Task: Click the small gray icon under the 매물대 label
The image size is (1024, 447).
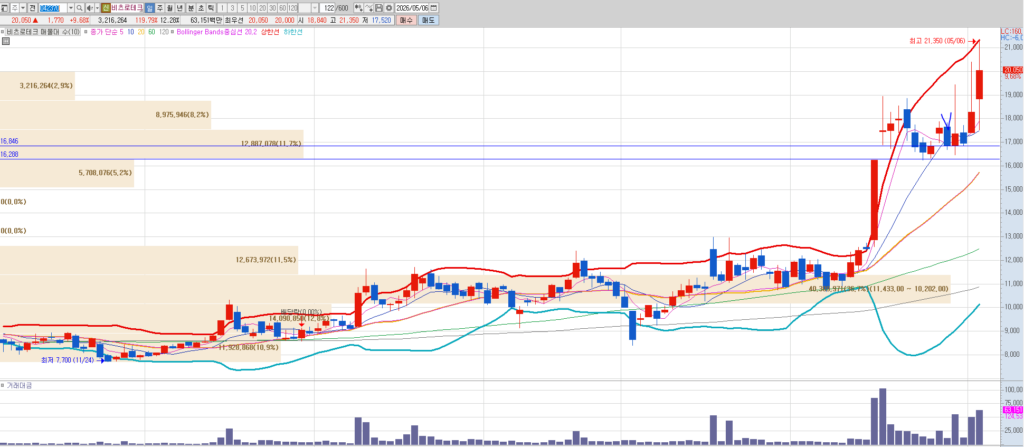Action: tap(5, 41)
